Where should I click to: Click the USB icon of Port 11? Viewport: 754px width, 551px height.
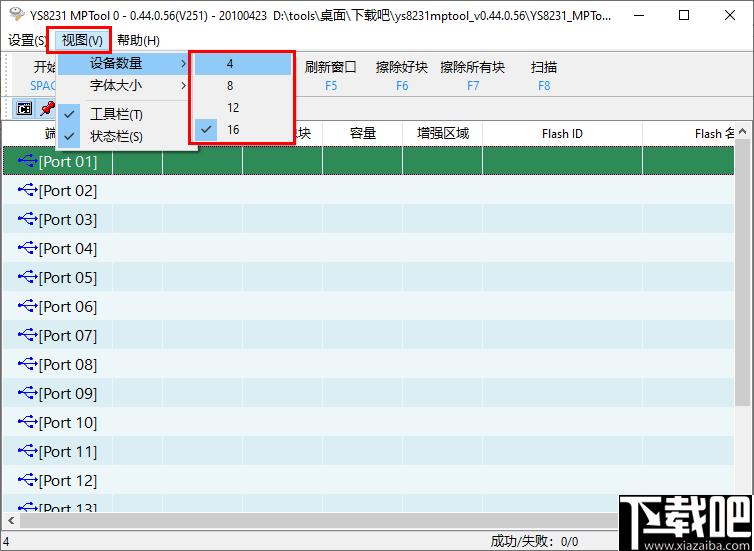click(28, 451)
